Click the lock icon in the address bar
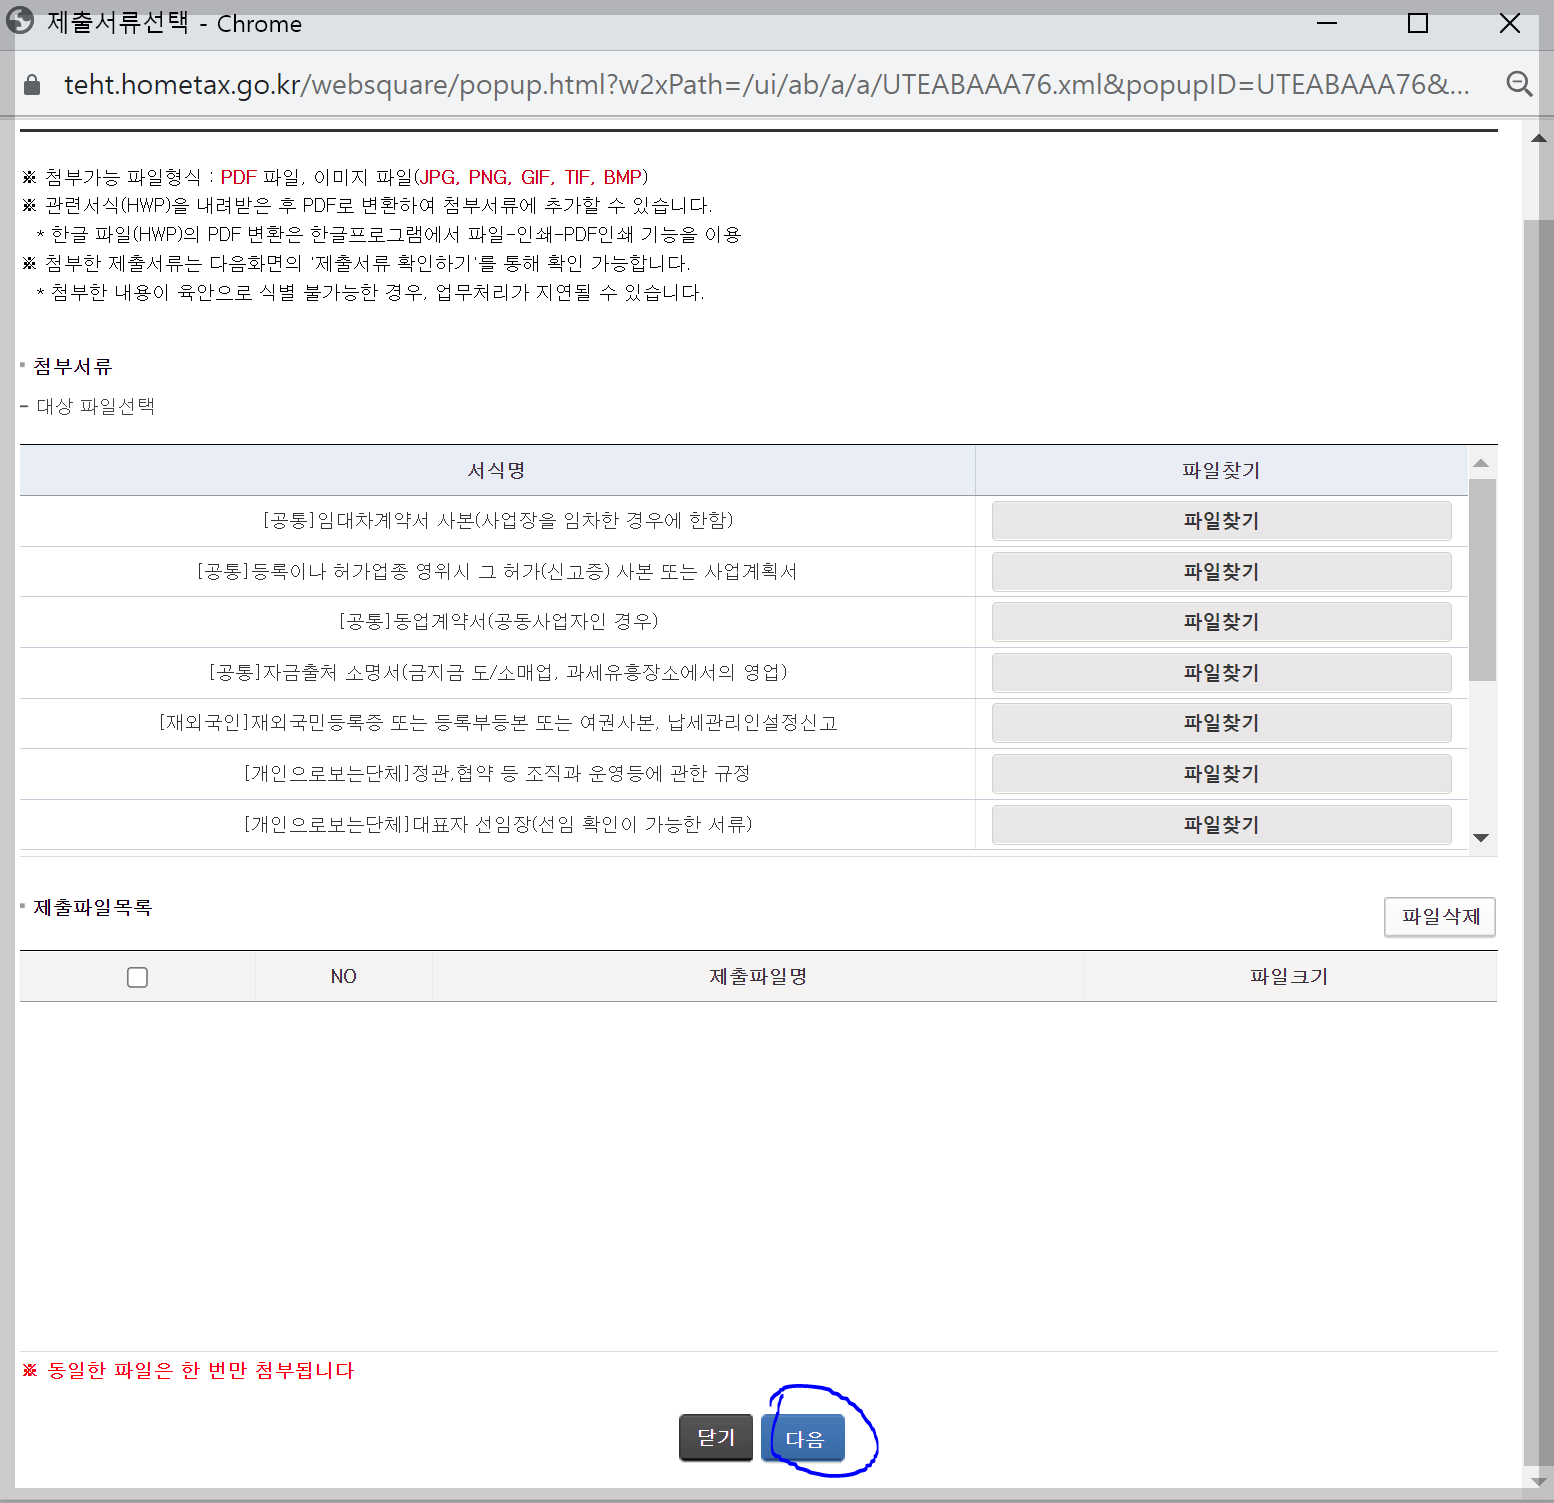The width and height of the screenshot is (1554, 1503). tap(31, 84)
